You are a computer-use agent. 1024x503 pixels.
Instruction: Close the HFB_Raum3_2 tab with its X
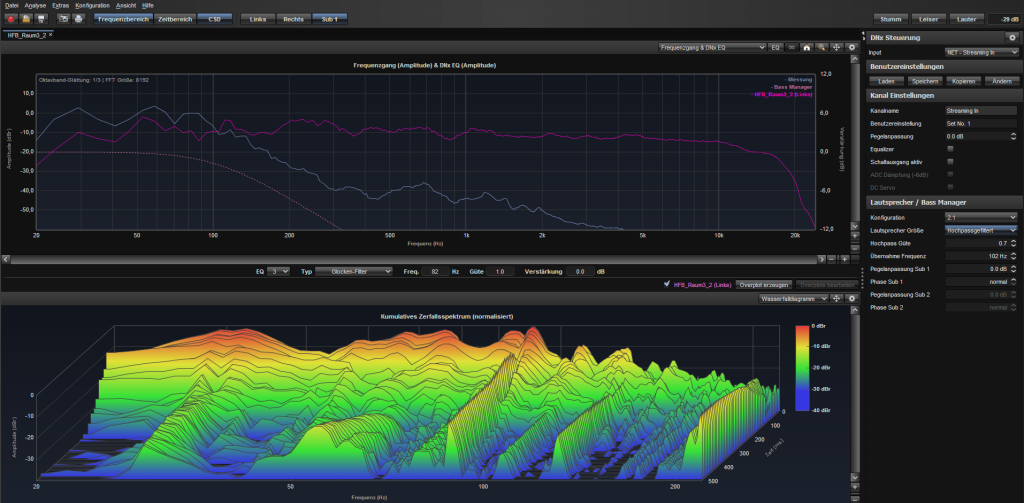point(51,34)
